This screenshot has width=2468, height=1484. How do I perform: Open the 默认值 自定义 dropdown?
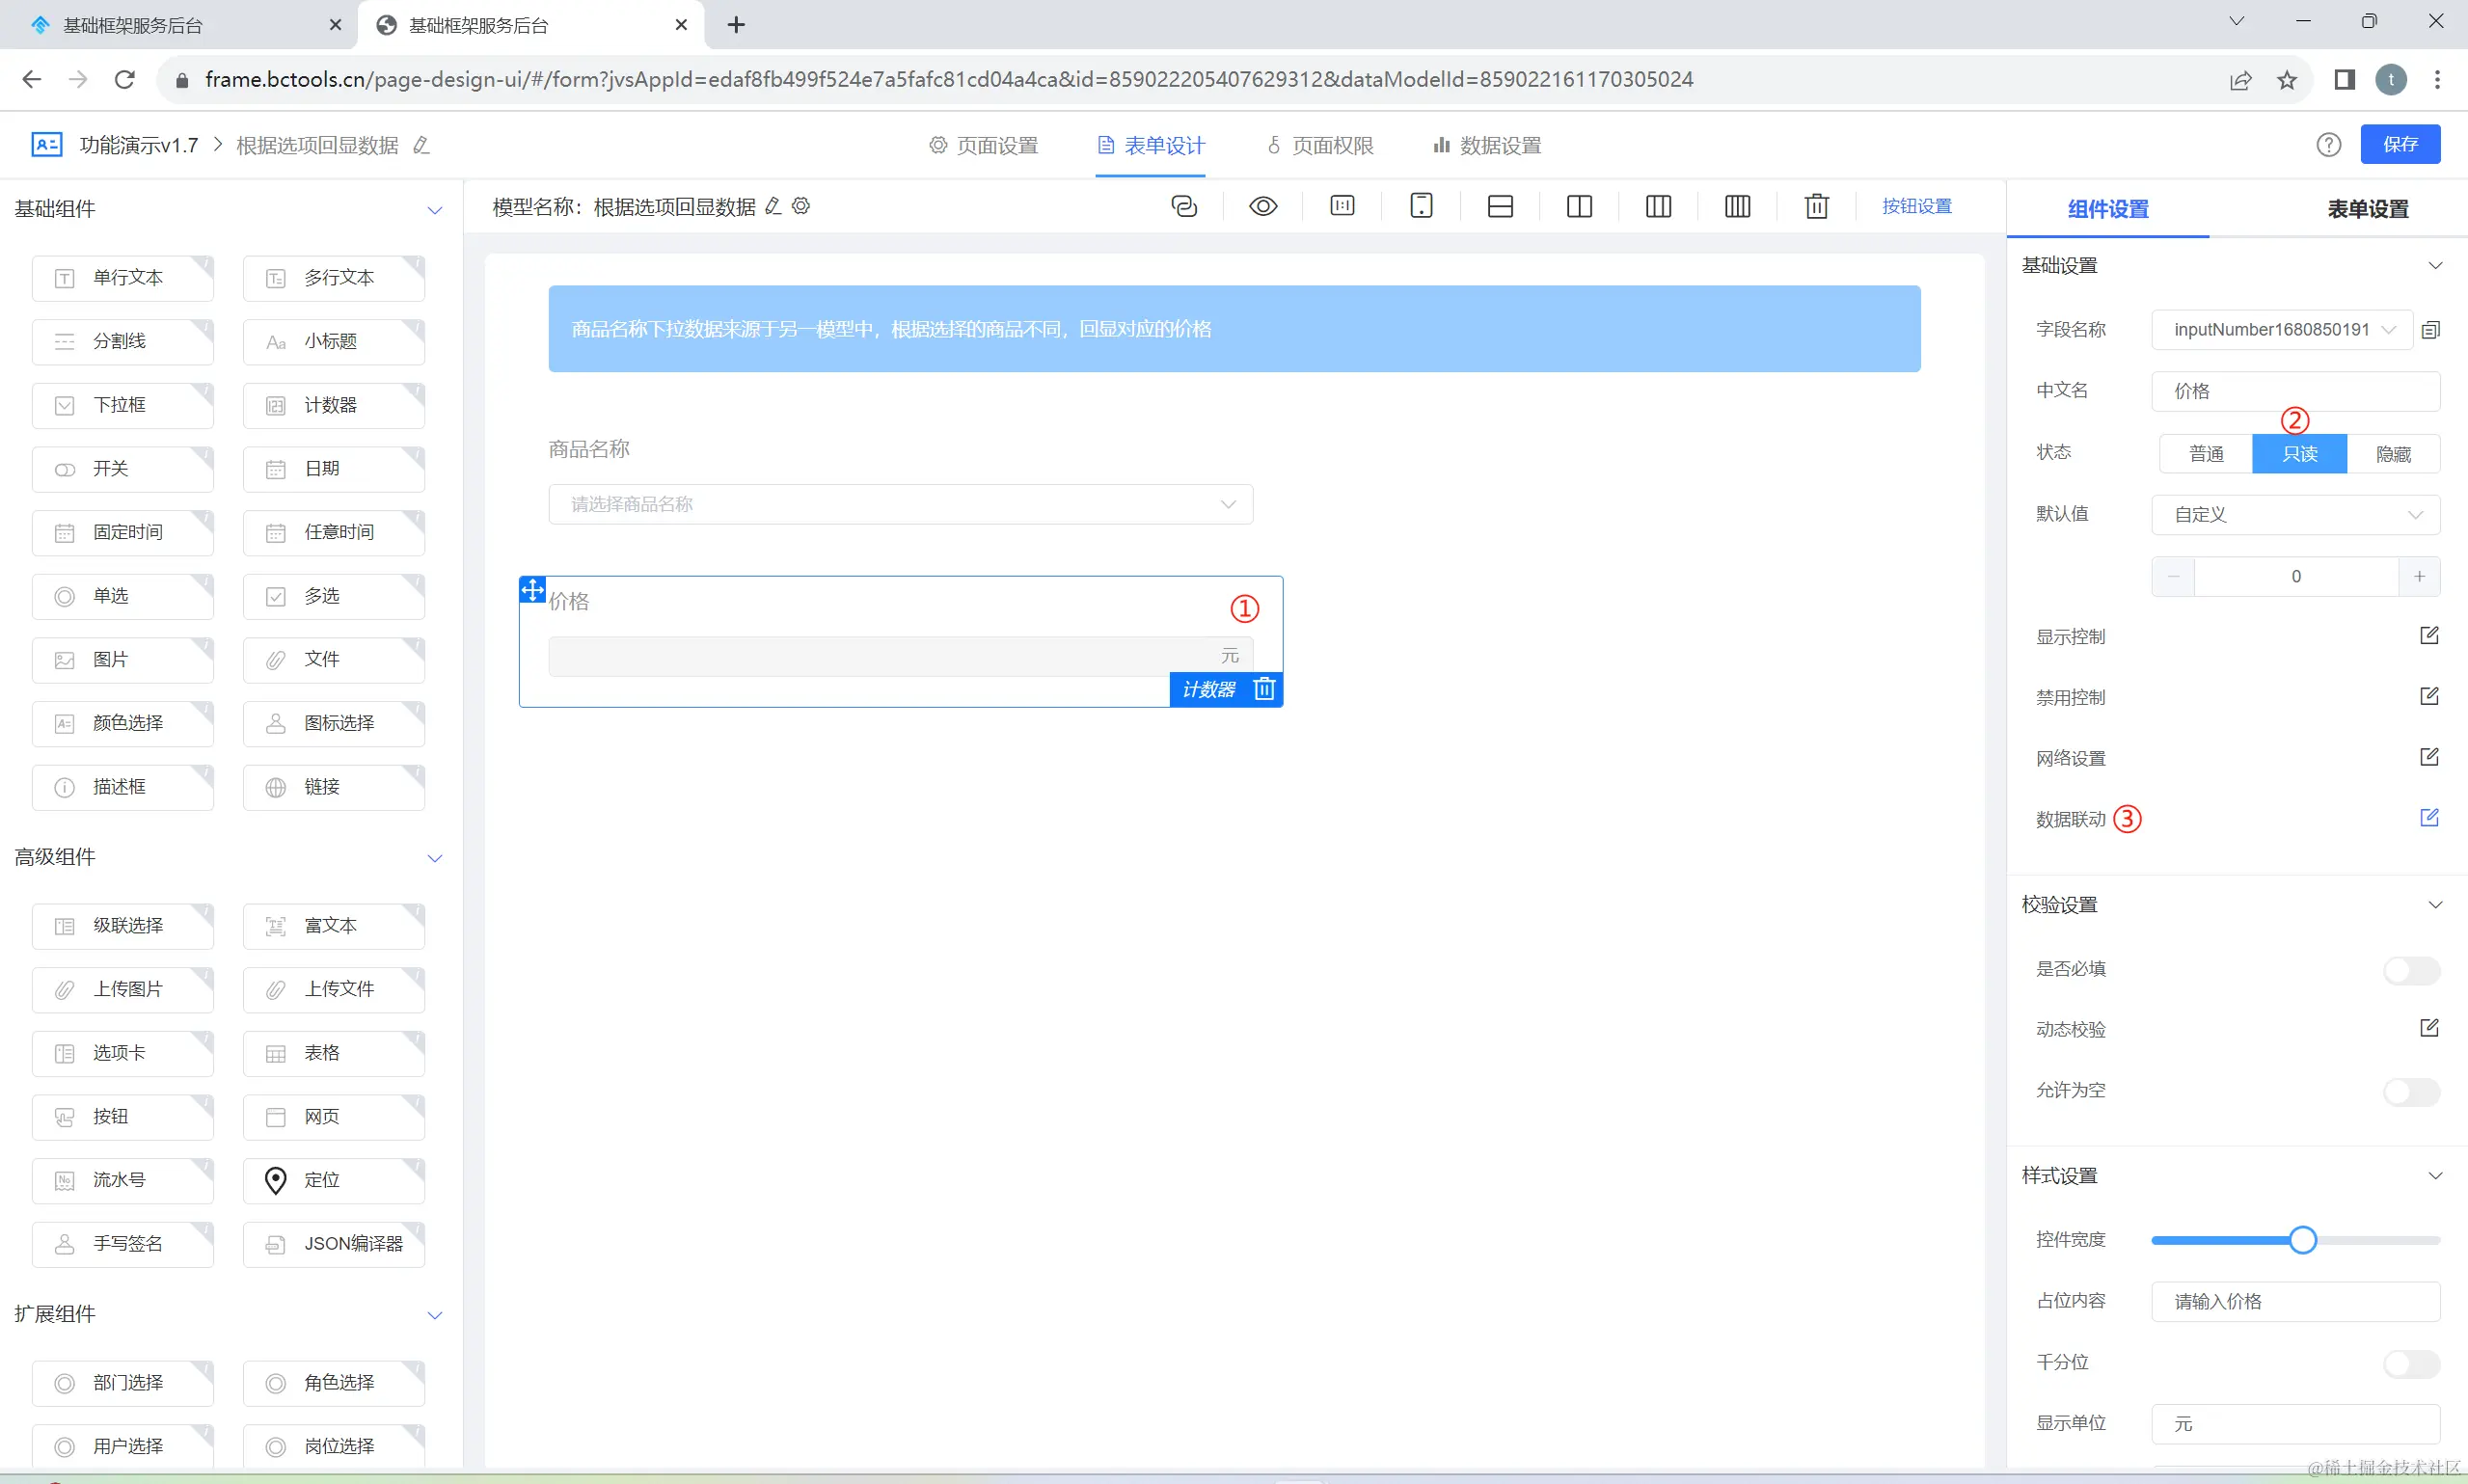2295,515
